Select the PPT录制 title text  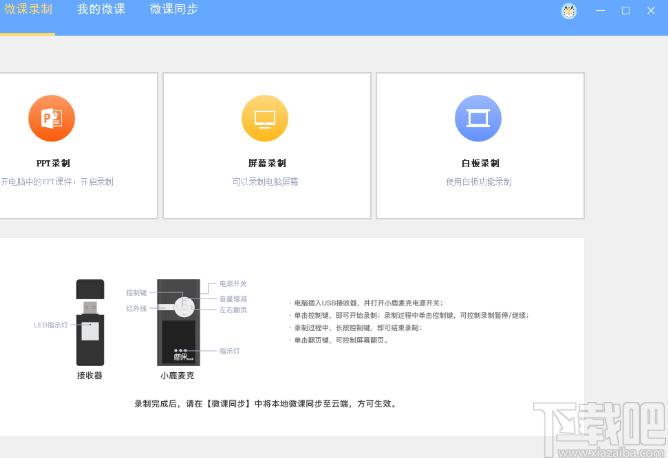pyautogui.click(x=52, y=163)
